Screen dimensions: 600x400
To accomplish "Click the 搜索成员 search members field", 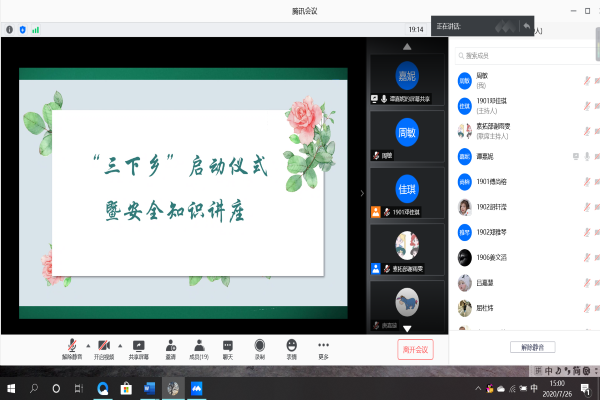I will coord(520,57).
